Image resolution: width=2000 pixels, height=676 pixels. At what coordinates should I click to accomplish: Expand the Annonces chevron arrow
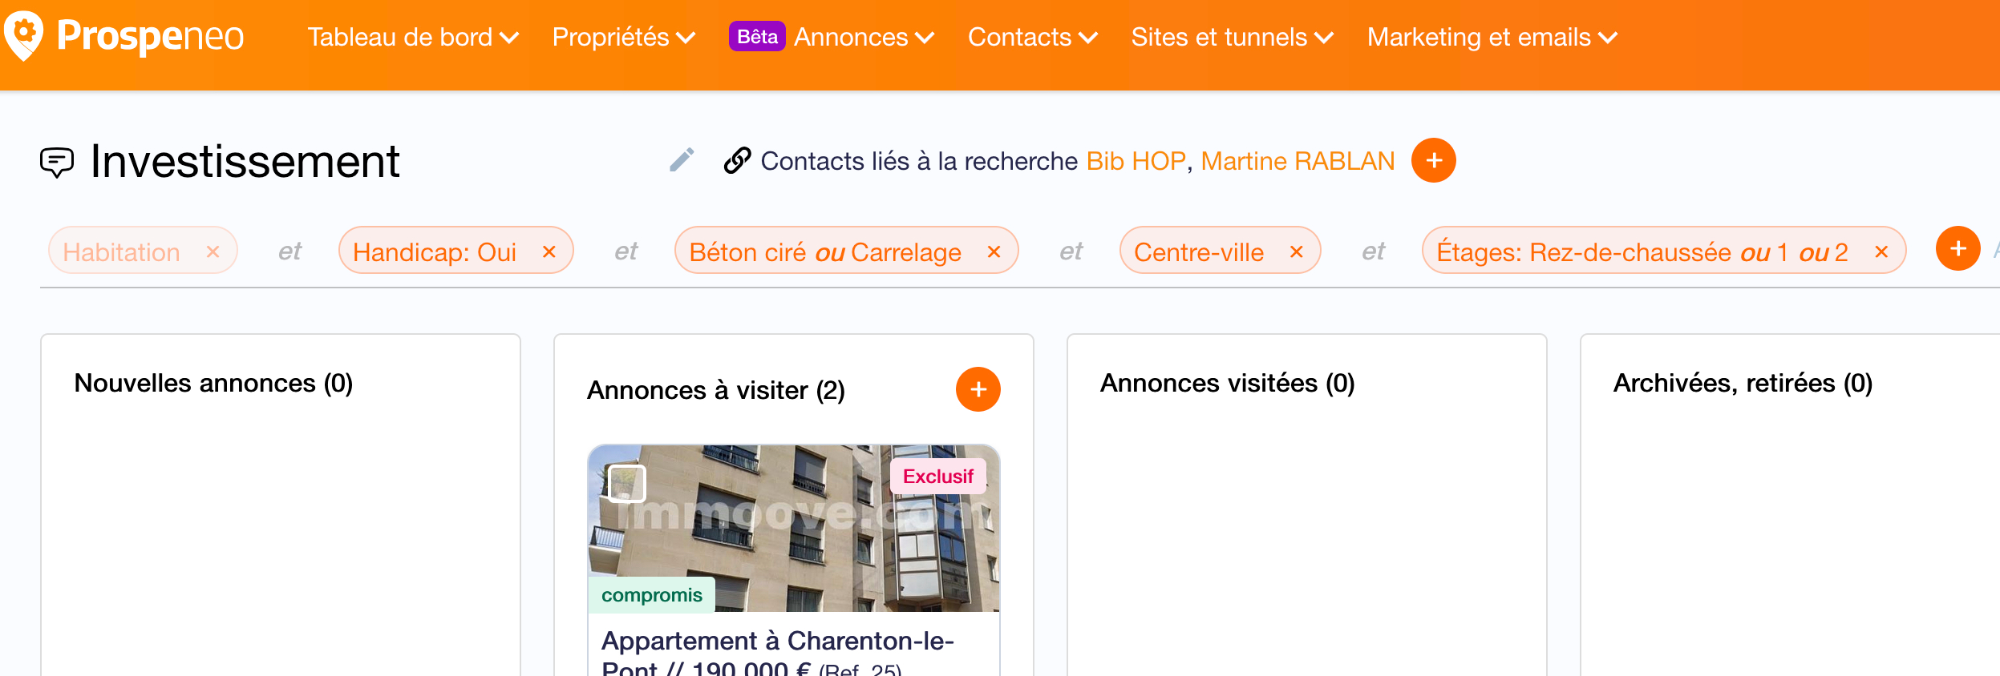[925, 38]
